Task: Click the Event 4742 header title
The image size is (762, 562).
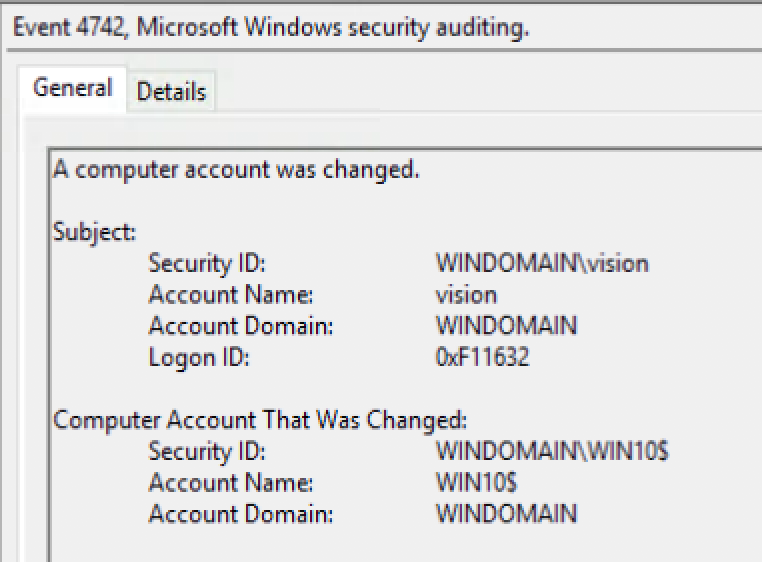Action: click(x=271, y=27)
